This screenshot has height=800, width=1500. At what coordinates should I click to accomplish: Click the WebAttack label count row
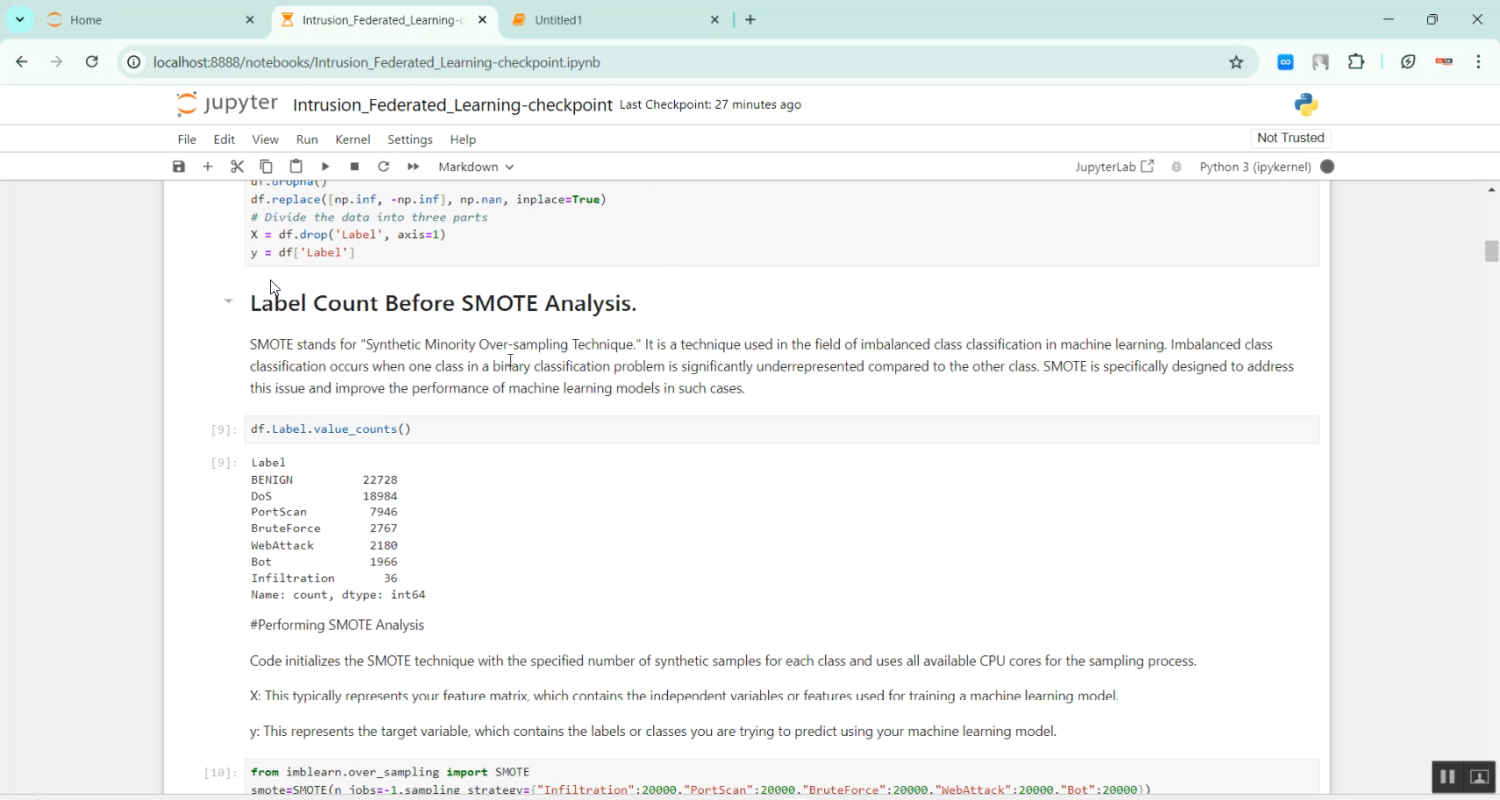point(324,545)
